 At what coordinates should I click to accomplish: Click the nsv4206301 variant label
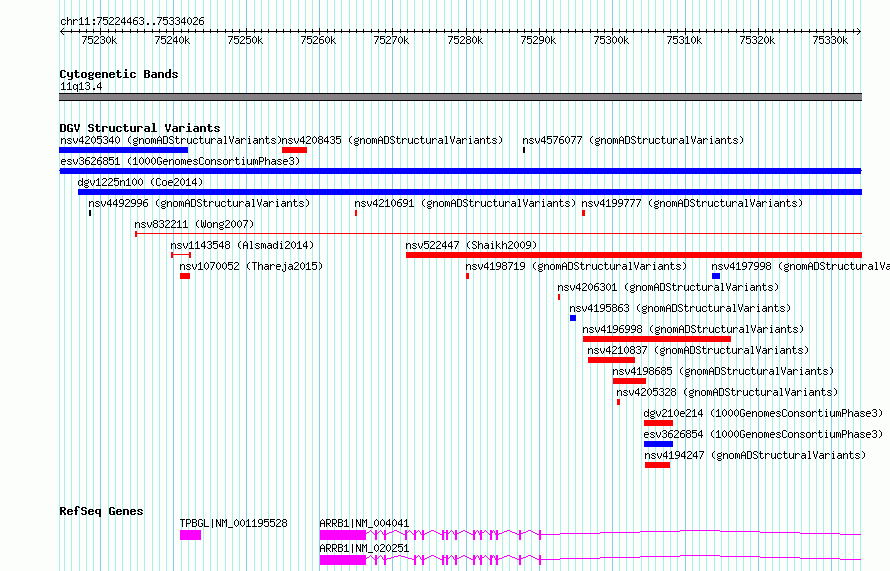(x=668, y=287)
